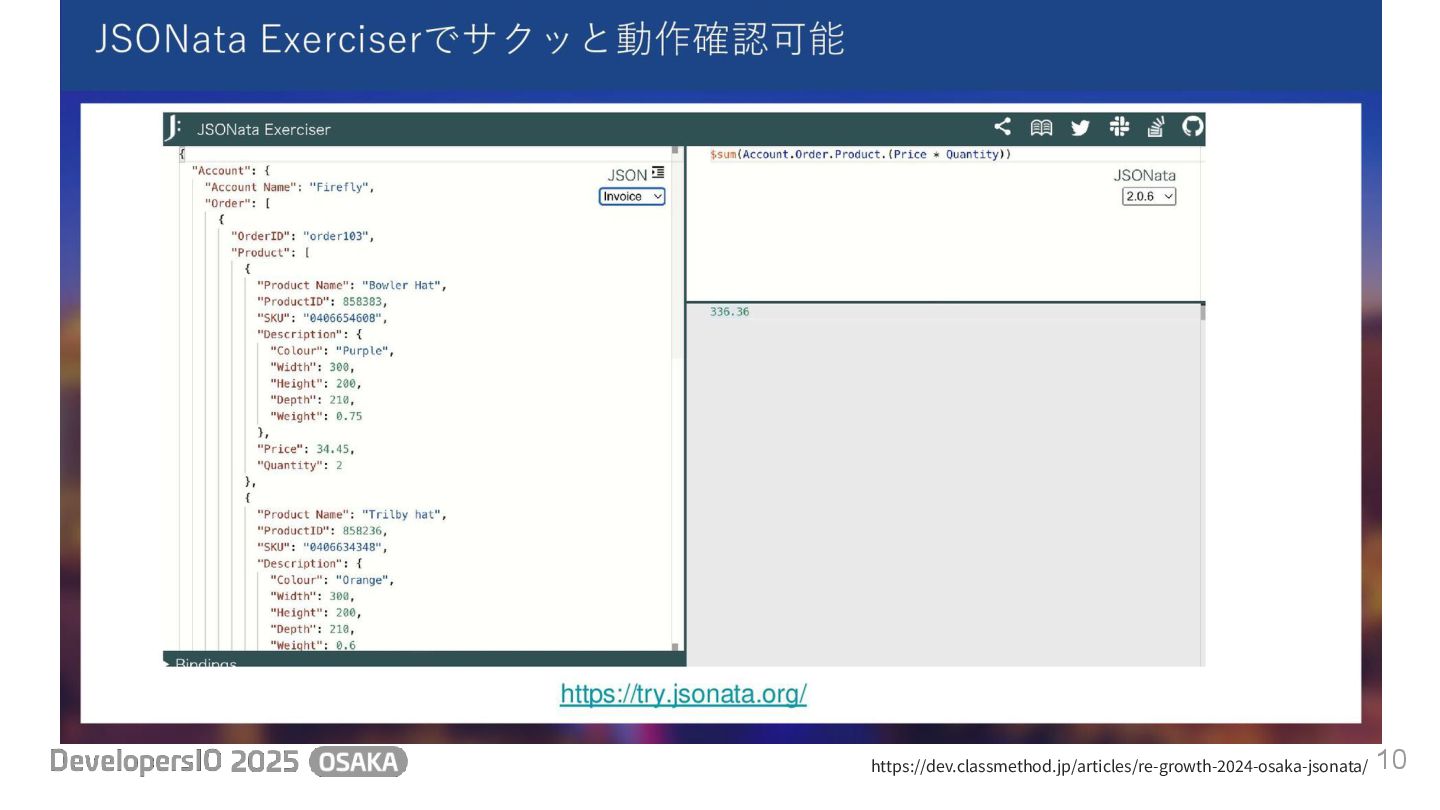
Task: Click the "Quantity": 2 line
Action: 300,465
